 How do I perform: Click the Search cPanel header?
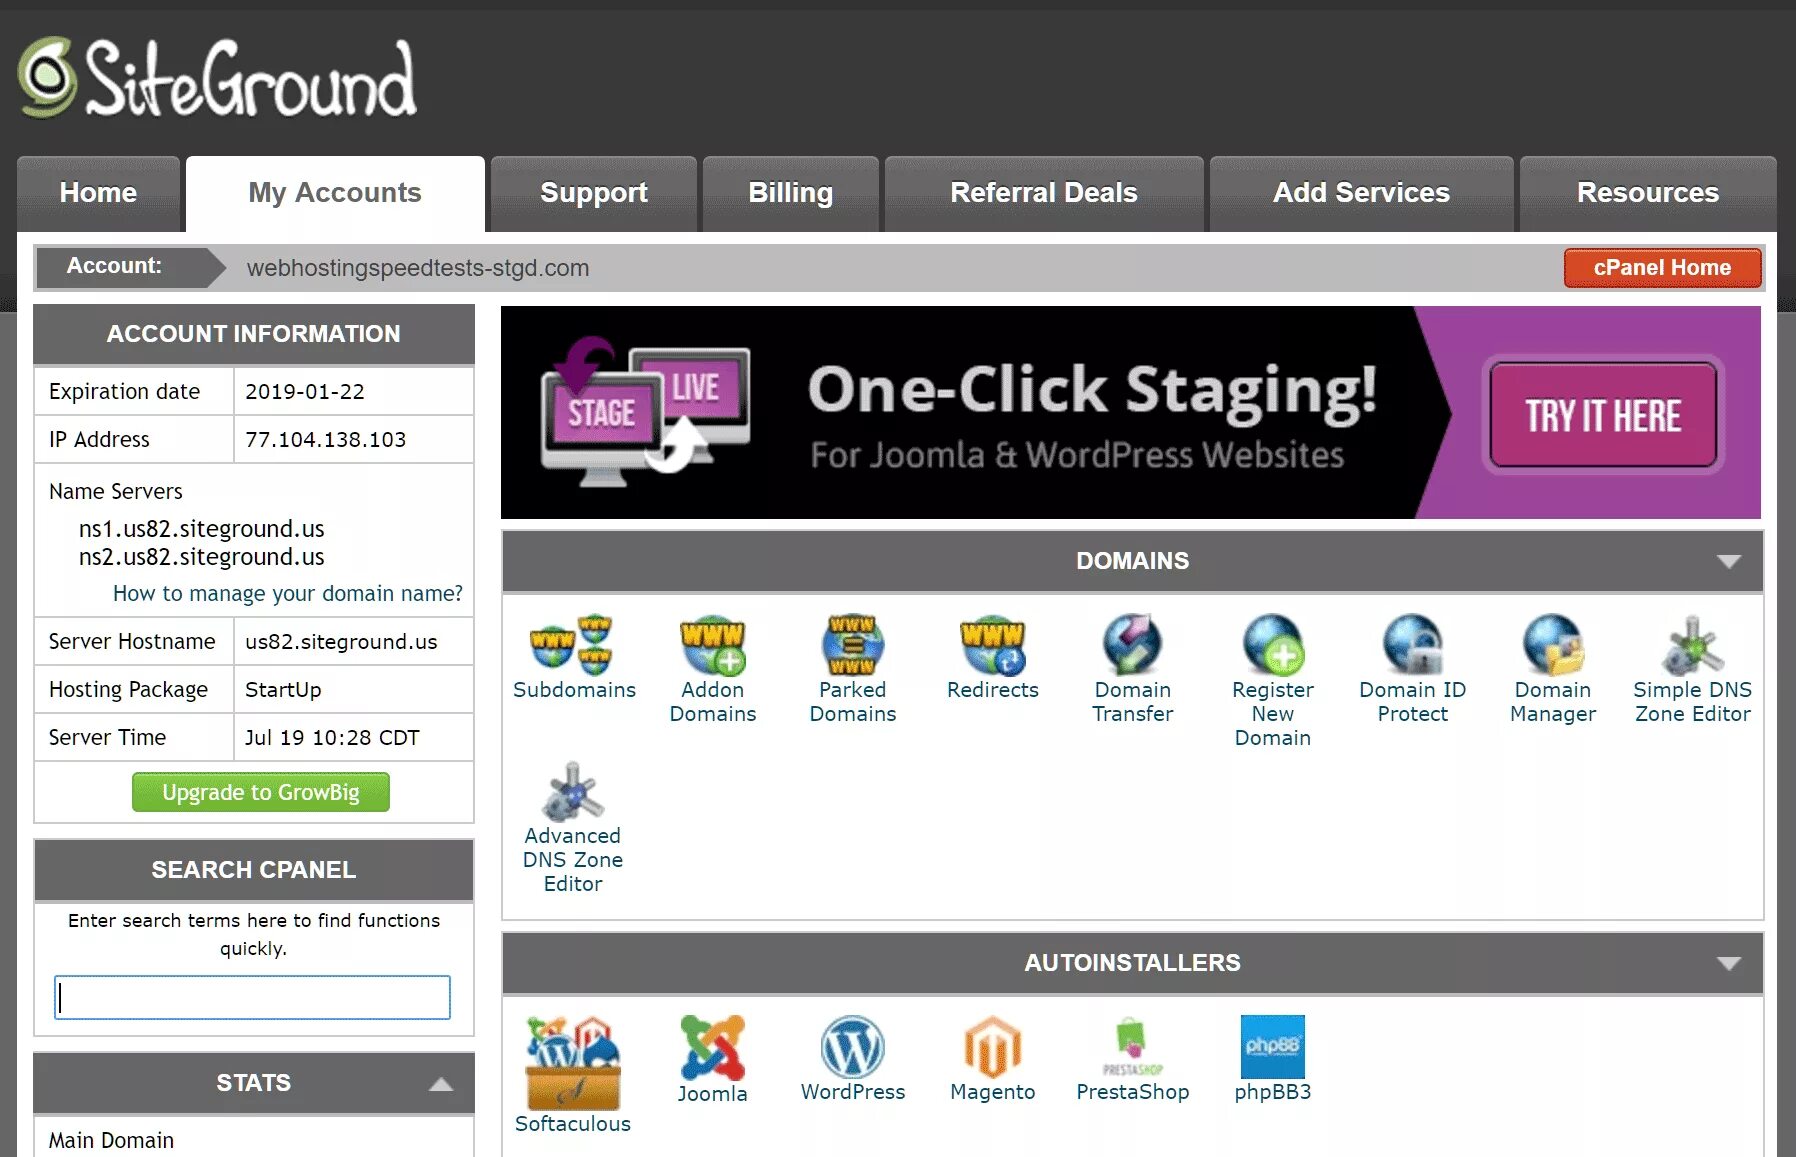[254, 870]
